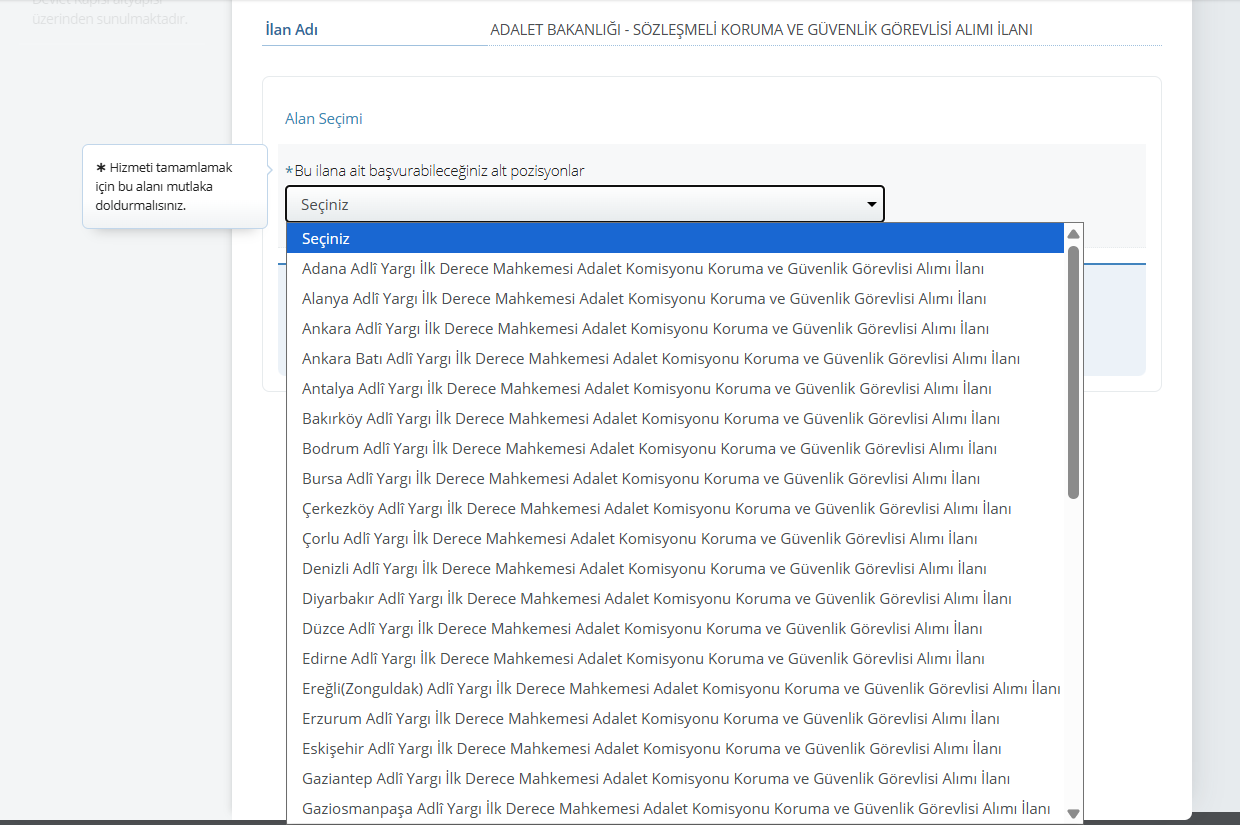The height and width of the screenshot is (825, 1240).
Task: Open the alt pozisyonlar Seçiniz dropdown
Action: tap(585, 204)
